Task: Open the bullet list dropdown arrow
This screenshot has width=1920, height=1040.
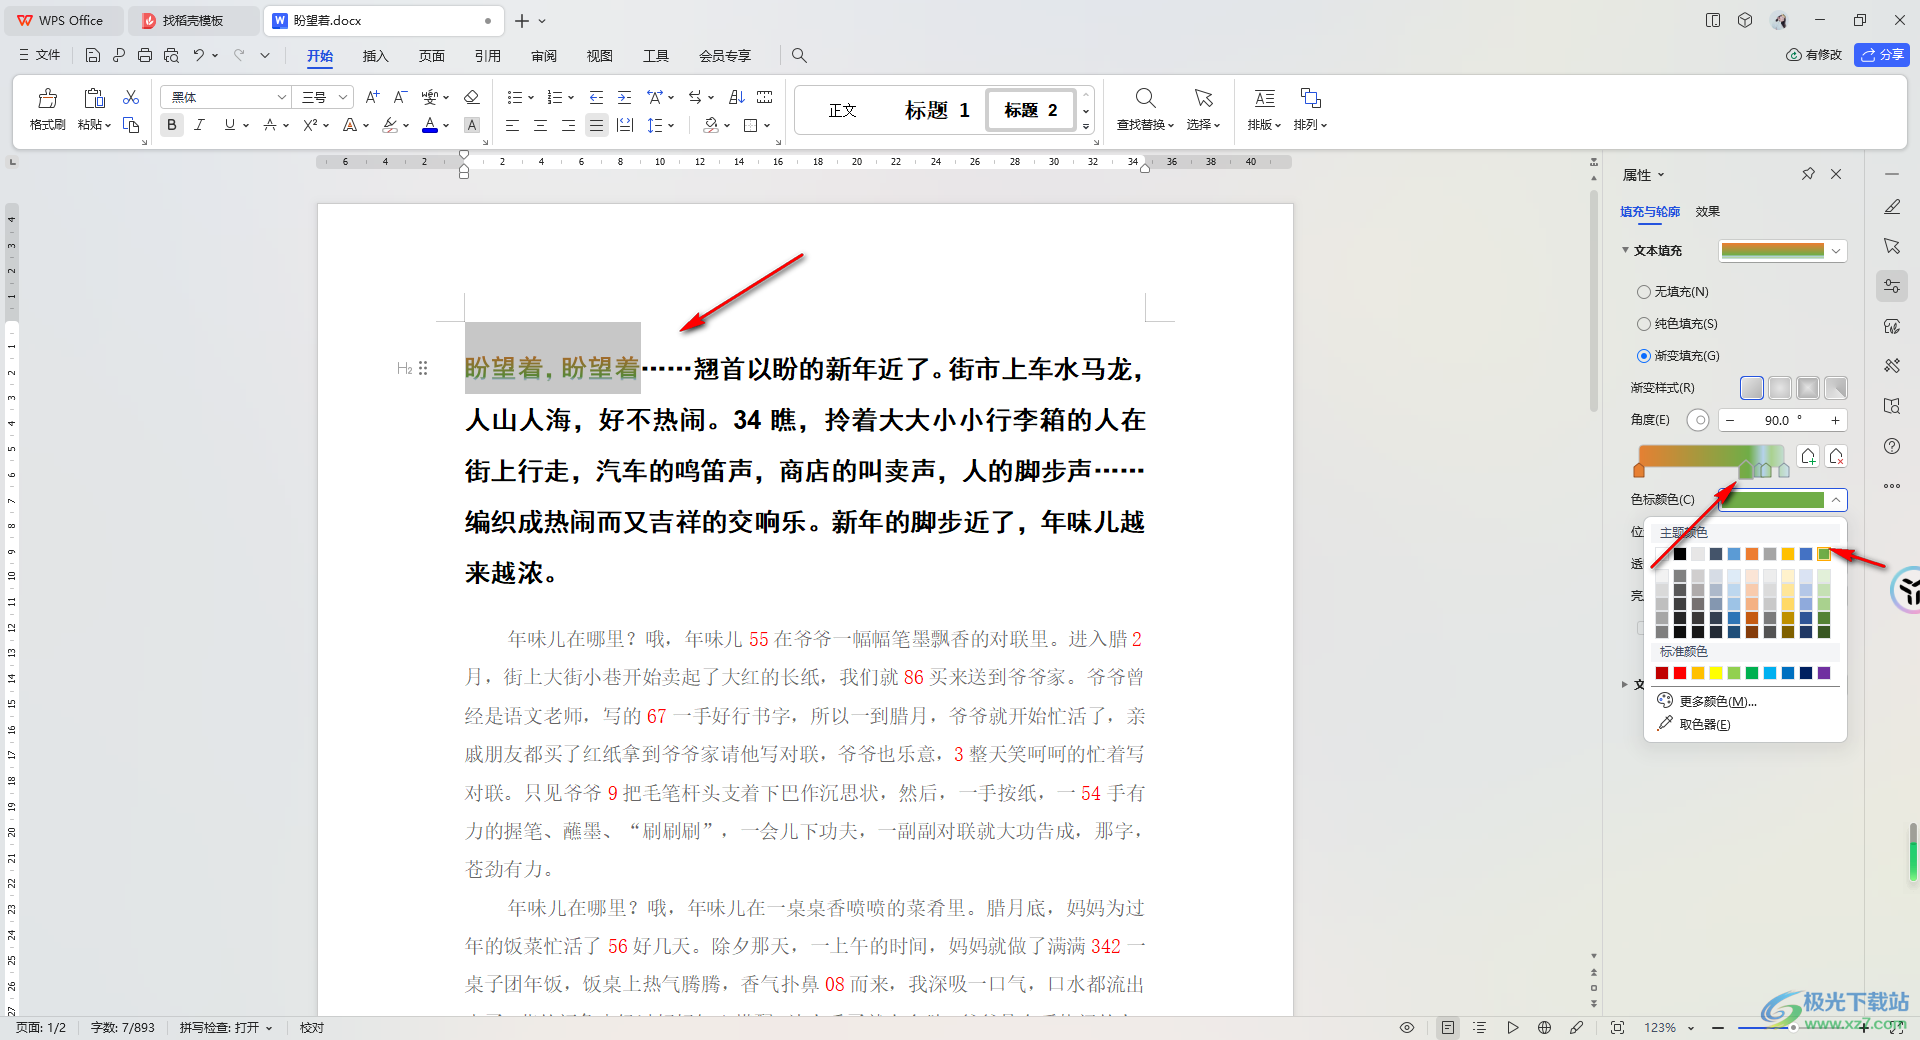Action: coord(530,98)
